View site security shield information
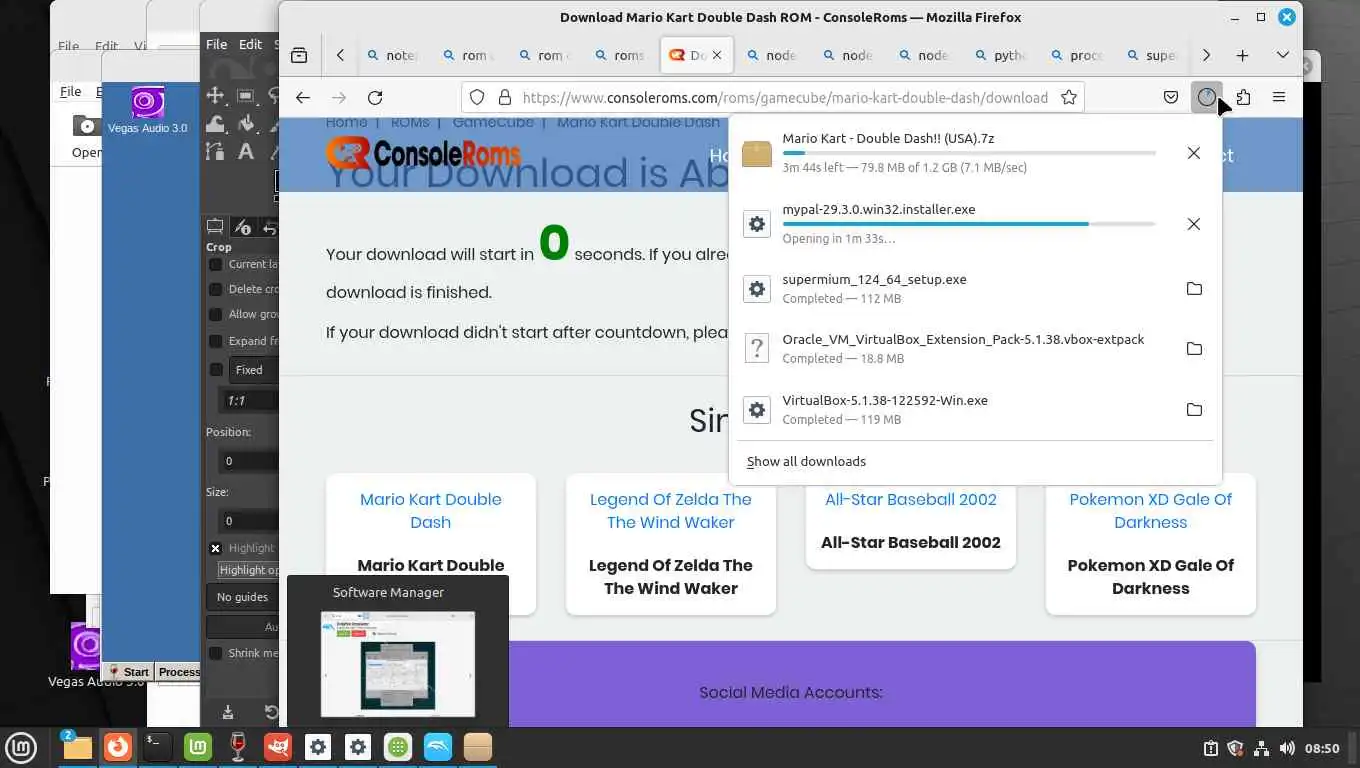This screenshot has width=1360, height=768. click(x=477, y=97)
